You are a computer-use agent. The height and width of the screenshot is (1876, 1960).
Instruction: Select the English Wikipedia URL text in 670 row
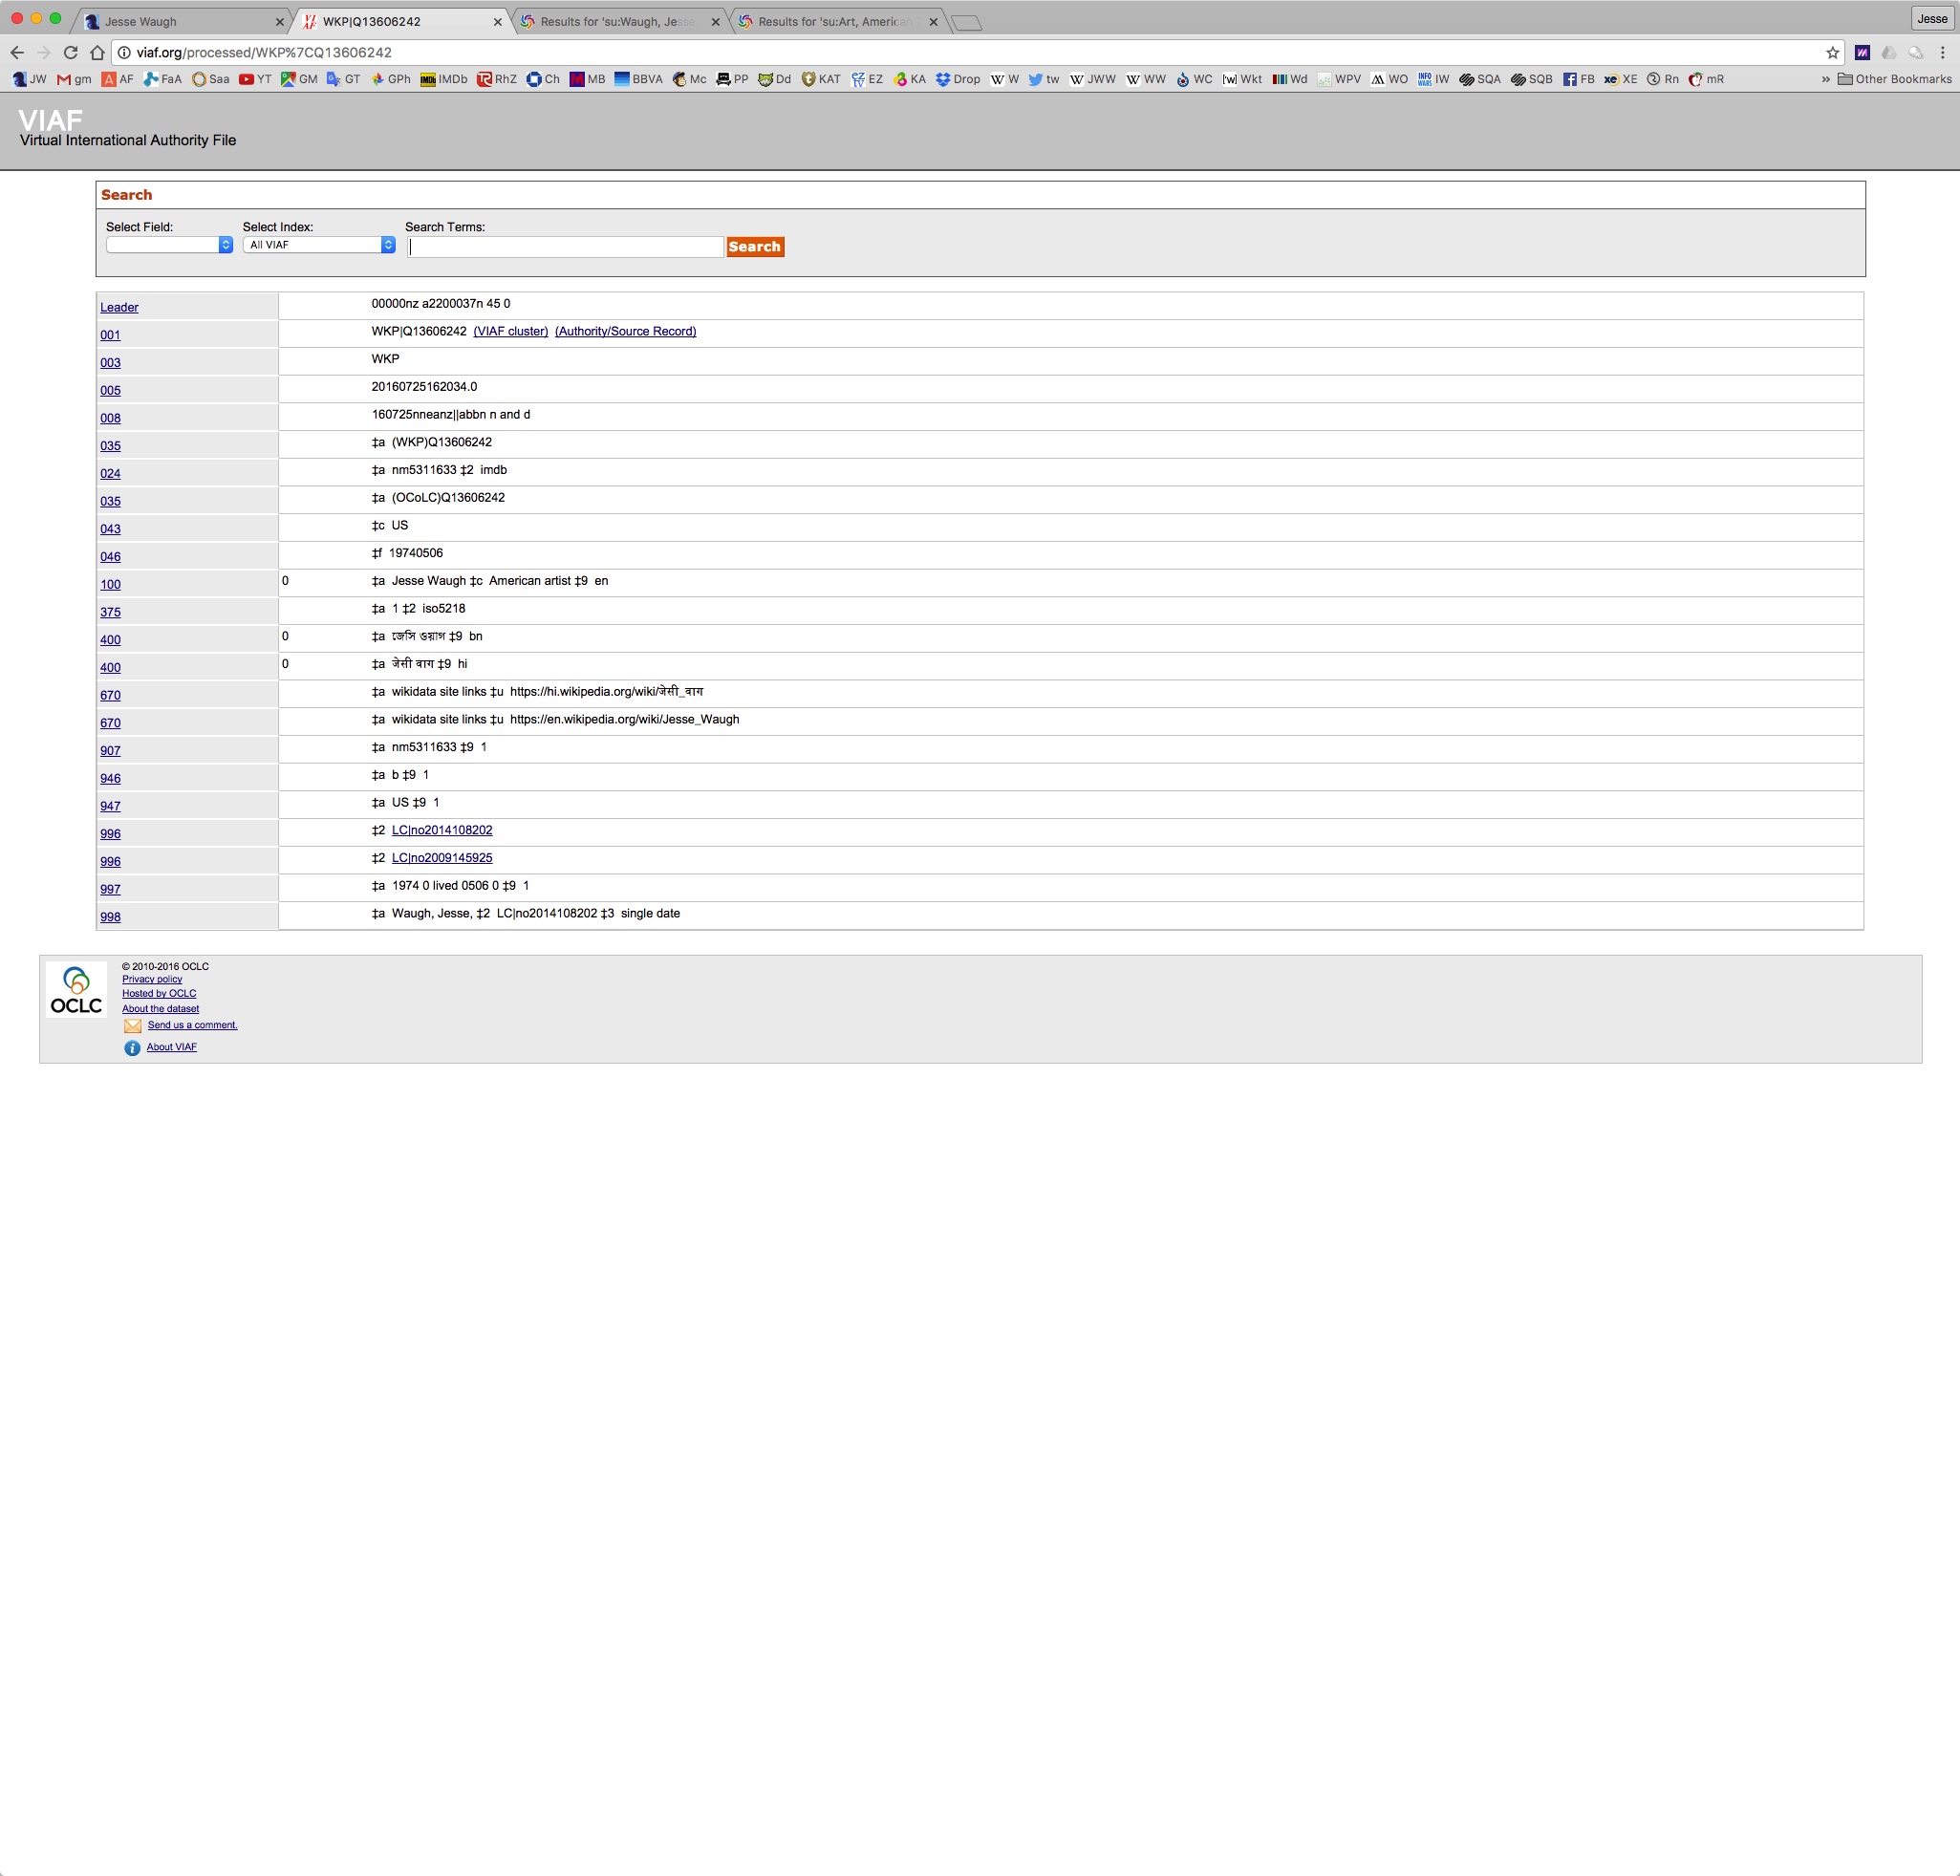pos(625,720)
